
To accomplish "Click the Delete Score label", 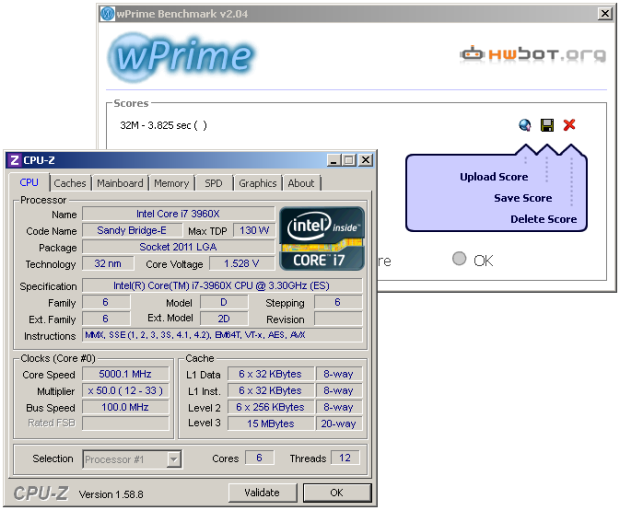I will coord(543,219).
